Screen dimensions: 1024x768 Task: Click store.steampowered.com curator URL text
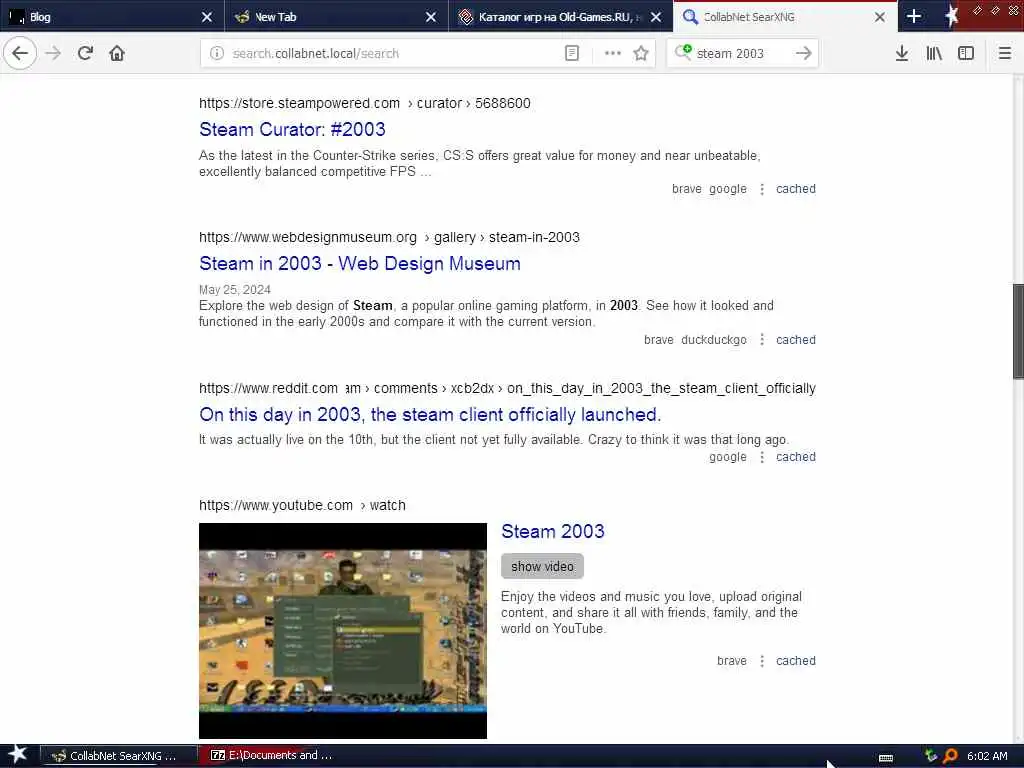pos(364,103)
